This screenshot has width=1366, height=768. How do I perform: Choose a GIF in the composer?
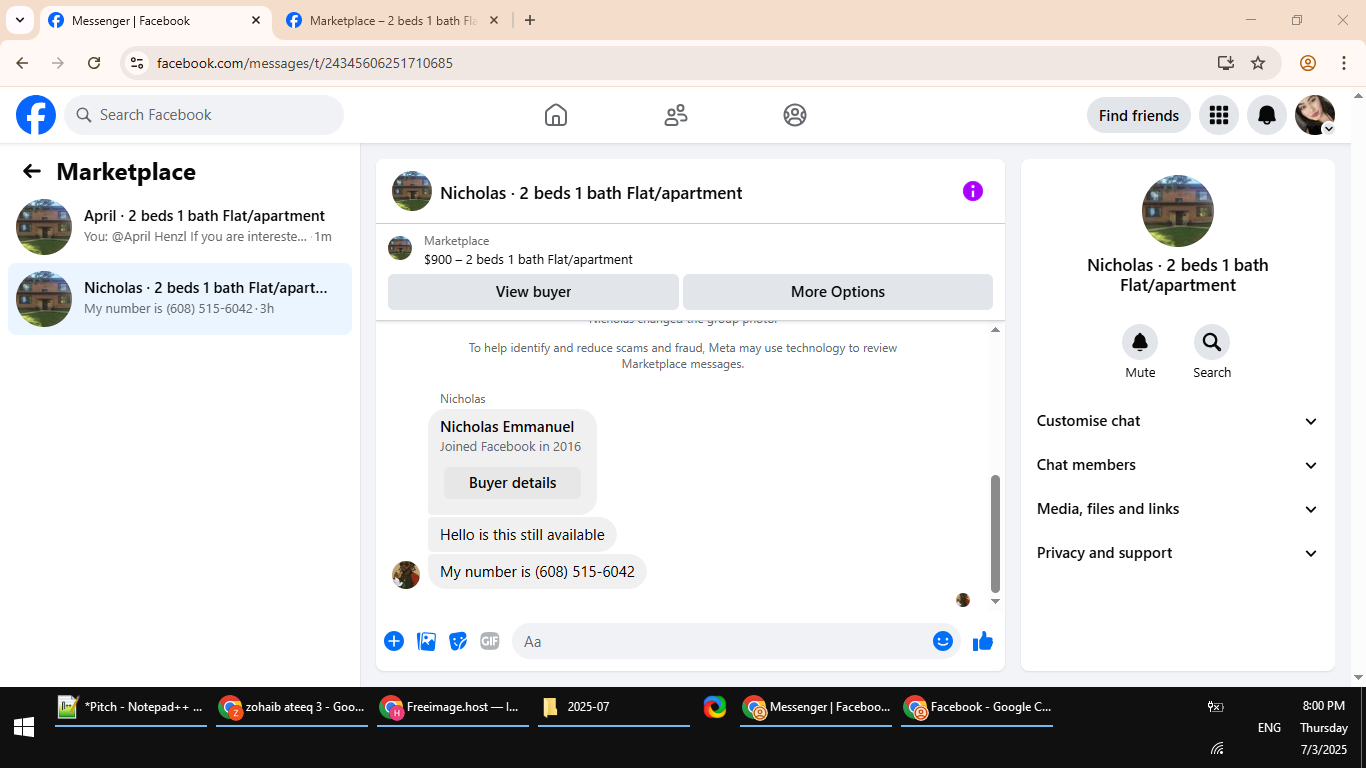point(489,641)
